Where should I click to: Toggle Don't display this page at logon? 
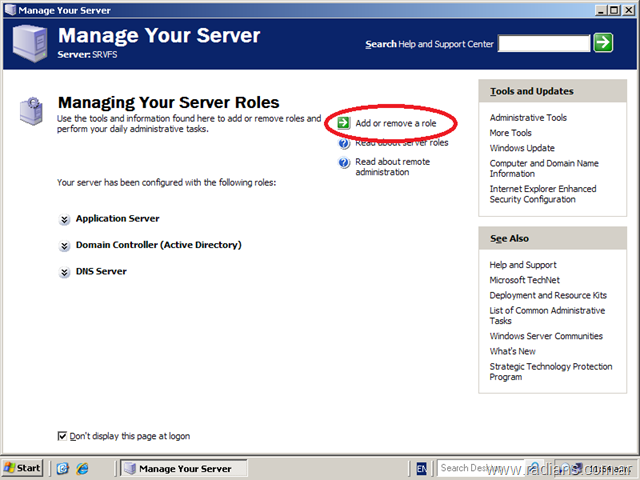point(63,436)
